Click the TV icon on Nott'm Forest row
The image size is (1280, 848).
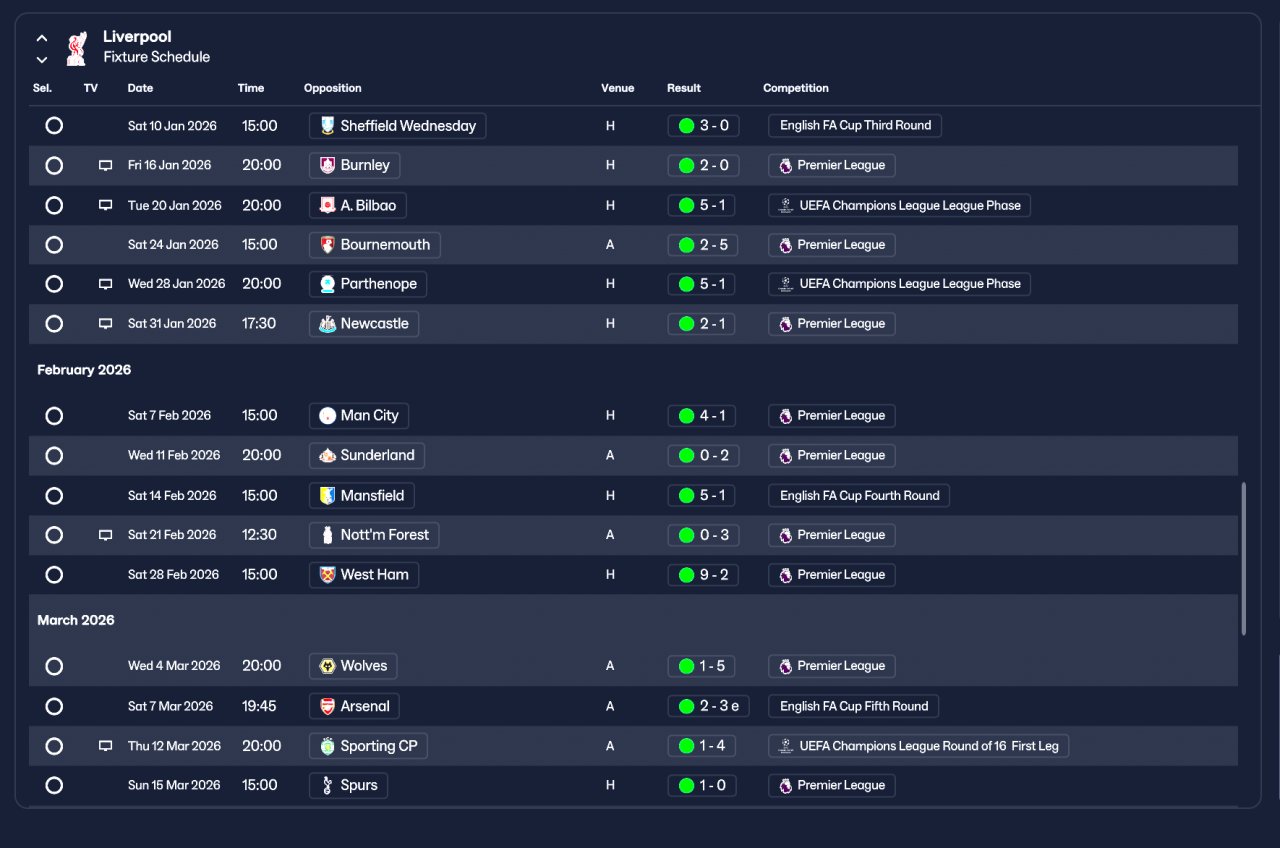point(105,535)
